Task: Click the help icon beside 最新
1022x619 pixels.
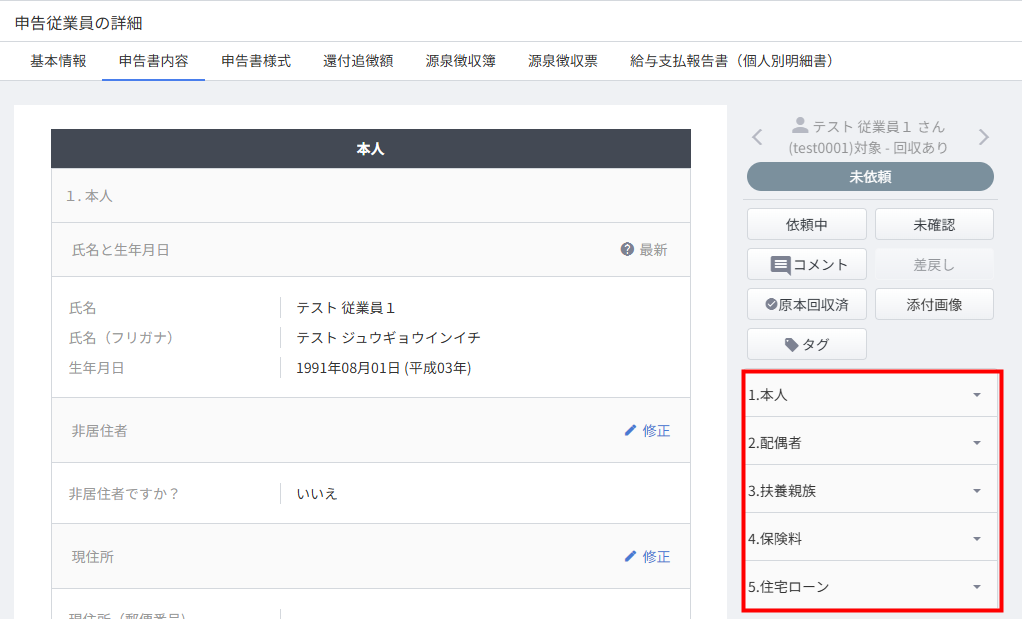Action: pos(627,249)
